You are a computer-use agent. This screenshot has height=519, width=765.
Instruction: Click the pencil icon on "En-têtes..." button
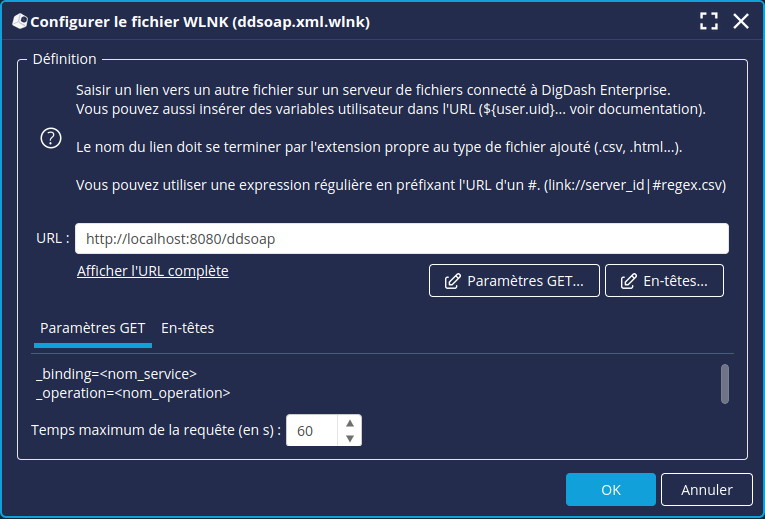pyautogui.click(x=628, y=281)
